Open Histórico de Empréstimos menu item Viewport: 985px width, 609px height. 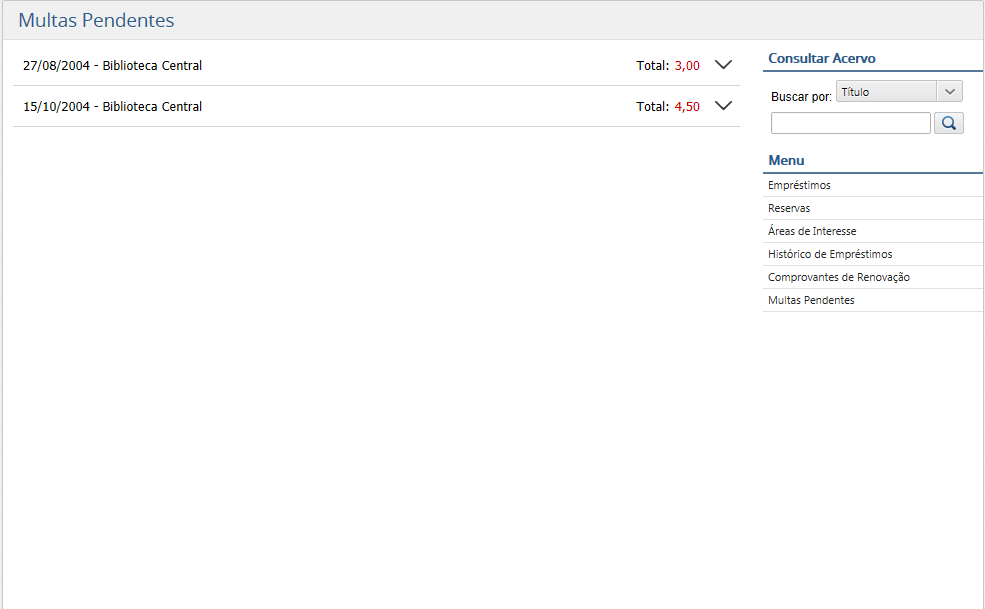pos(830,254)
